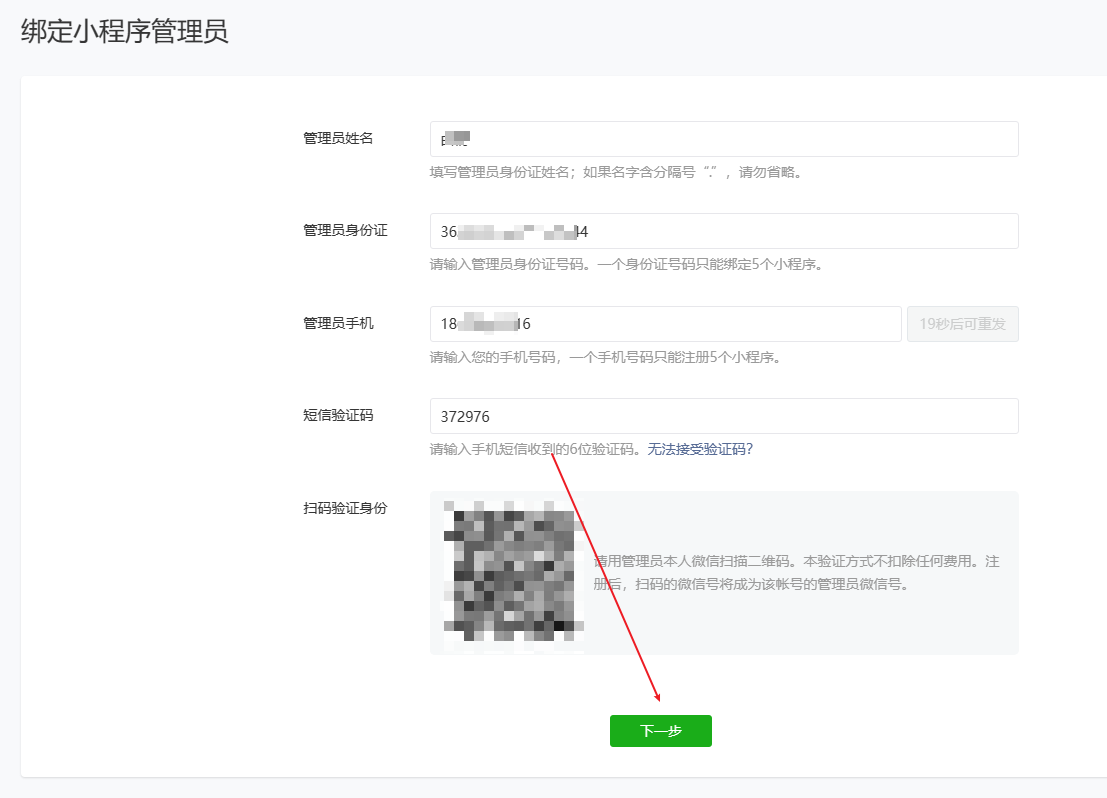Click the 管理员姓名 input field

point(724,139)
